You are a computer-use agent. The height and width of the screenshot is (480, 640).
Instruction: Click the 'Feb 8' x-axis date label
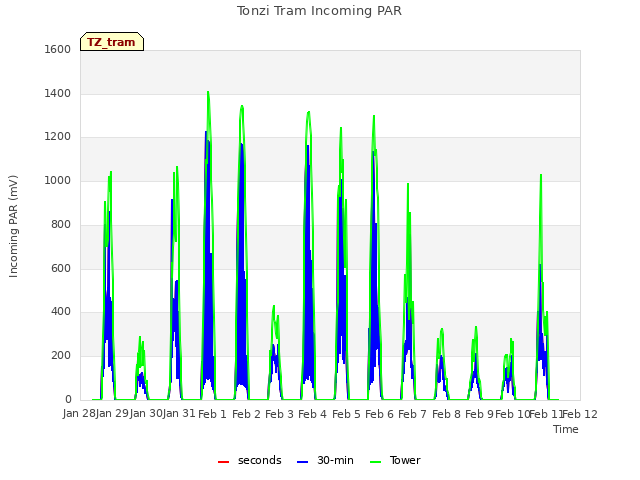[446, 414]
